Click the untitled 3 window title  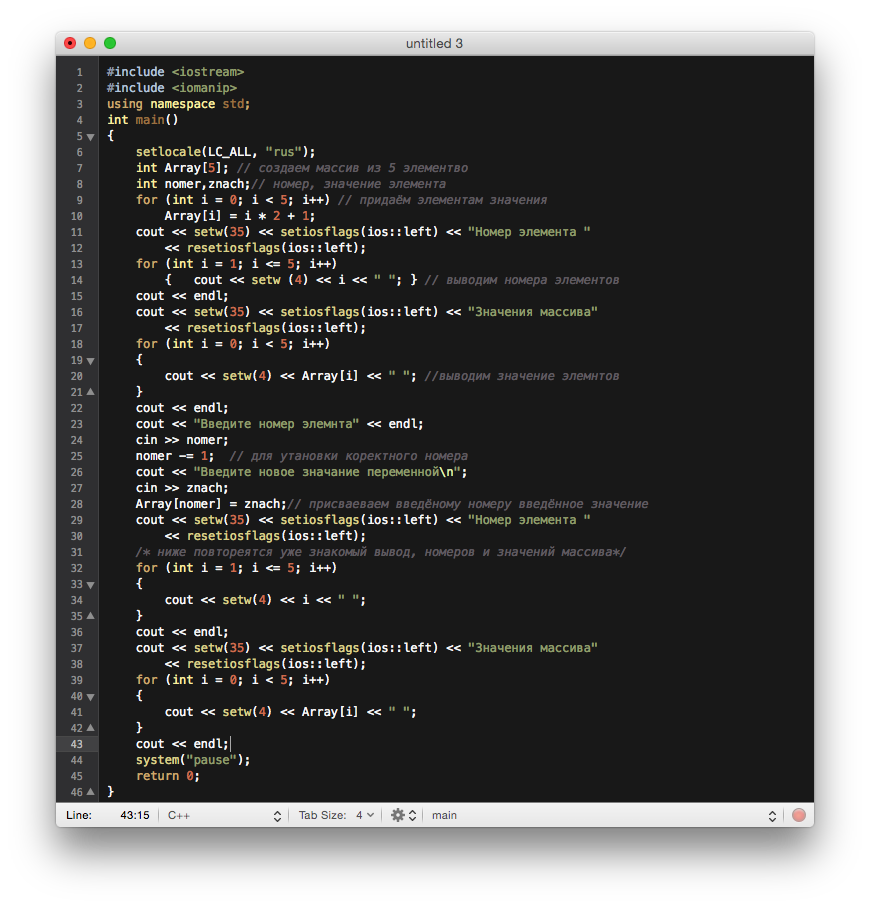point(434,43)
